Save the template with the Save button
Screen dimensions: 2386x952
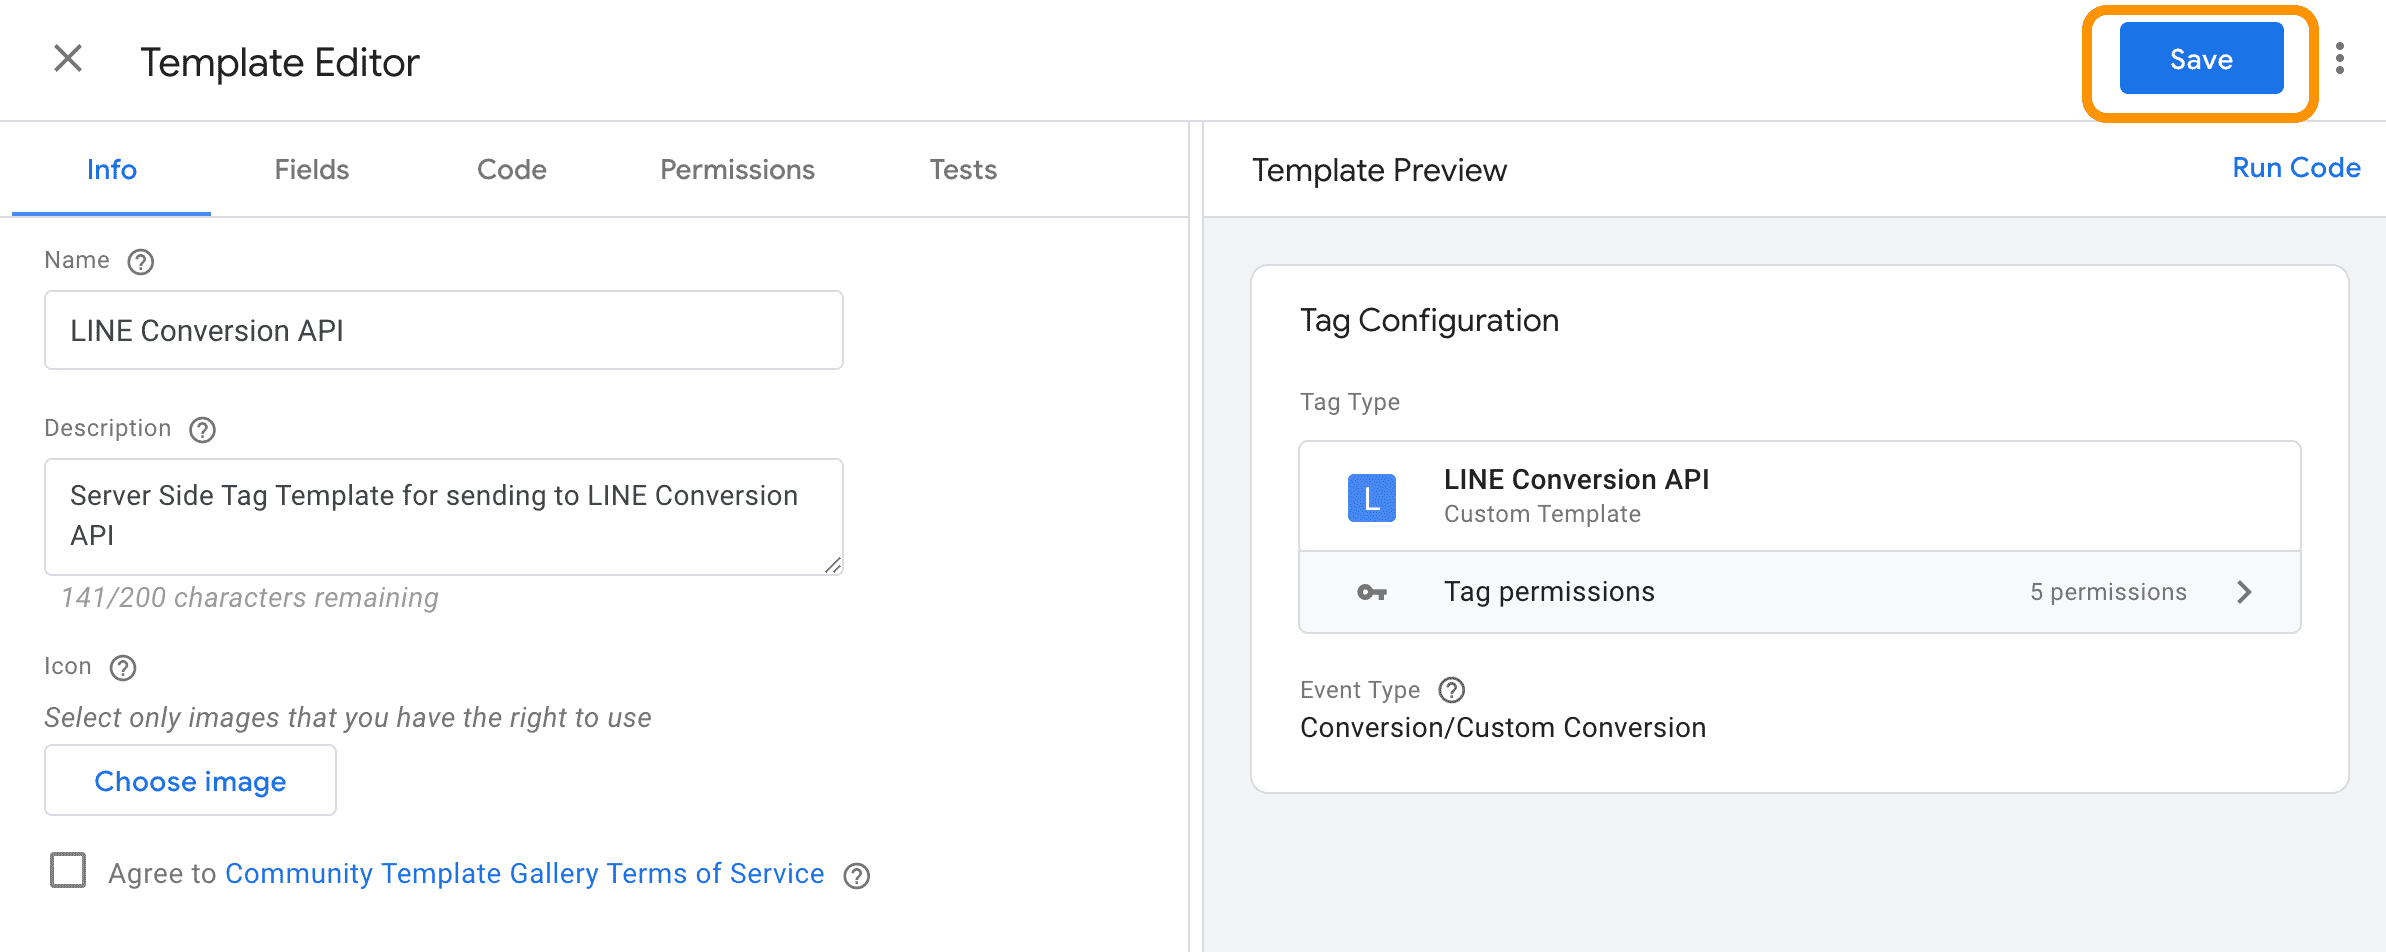(x=2201, y=59)
